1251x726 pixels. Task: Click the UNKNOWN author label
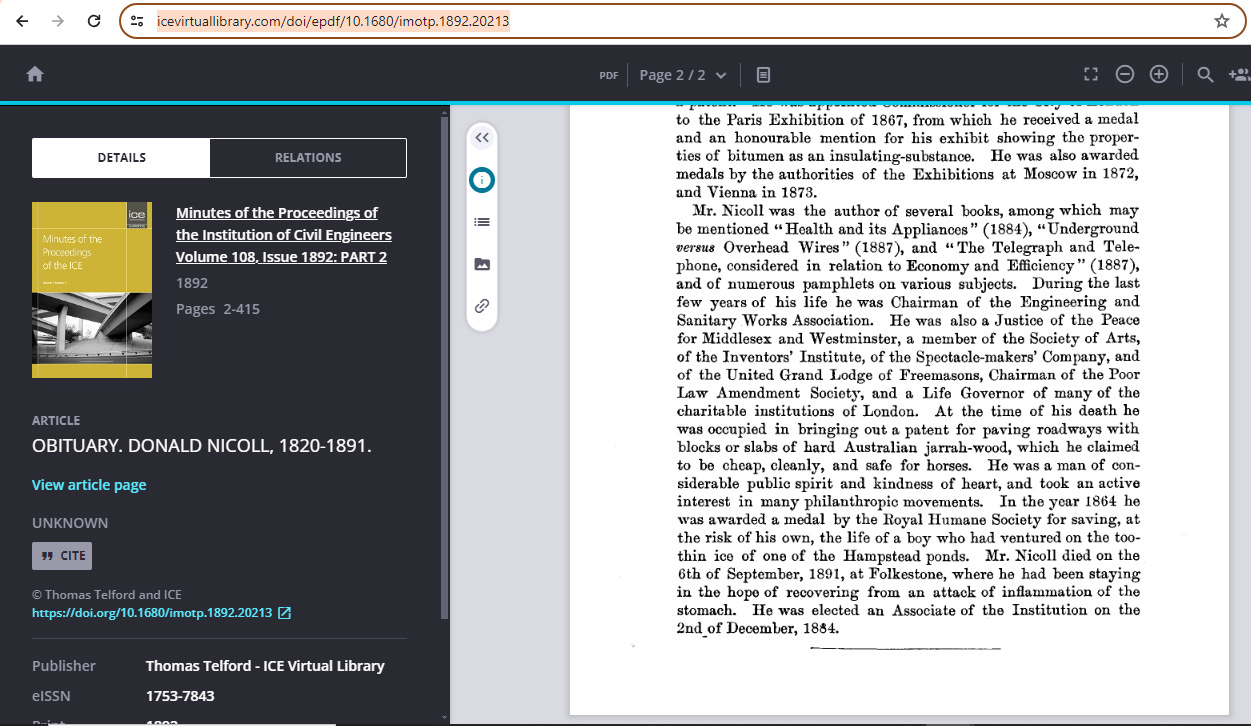coord(70,523)
